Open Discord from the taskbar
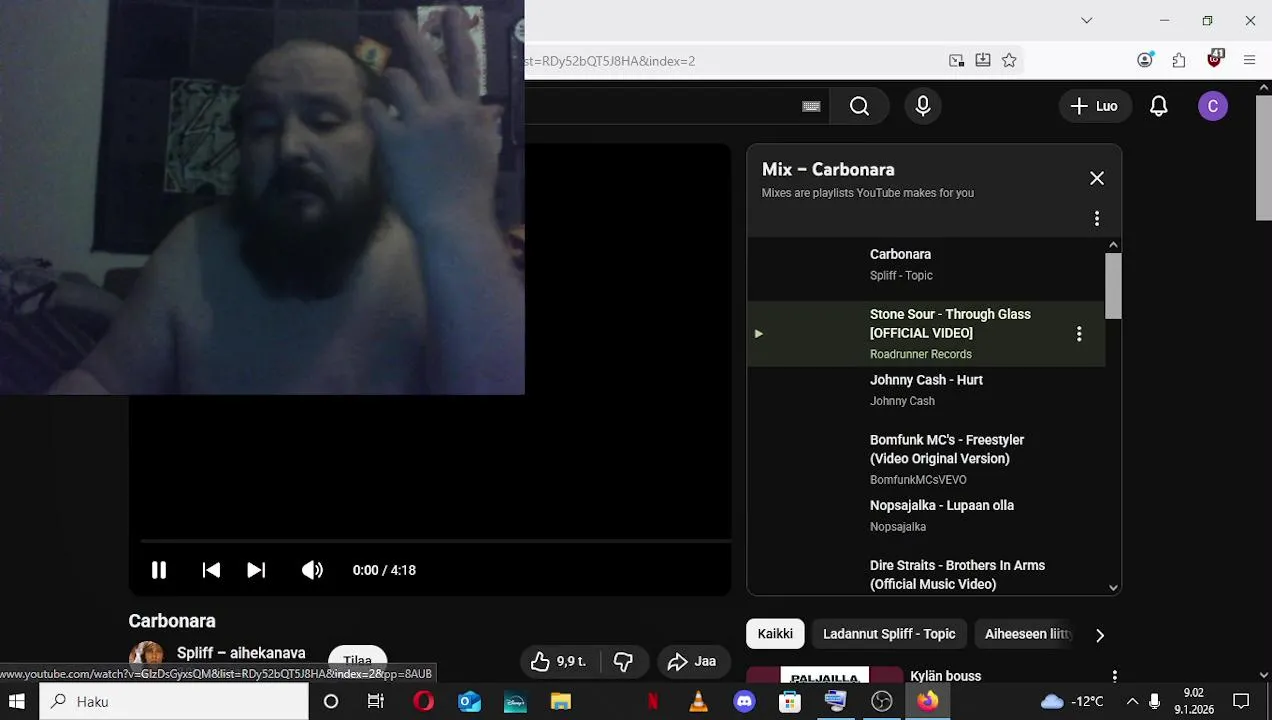The height and width of the screenshot is (720, 1272). (744, 701)
